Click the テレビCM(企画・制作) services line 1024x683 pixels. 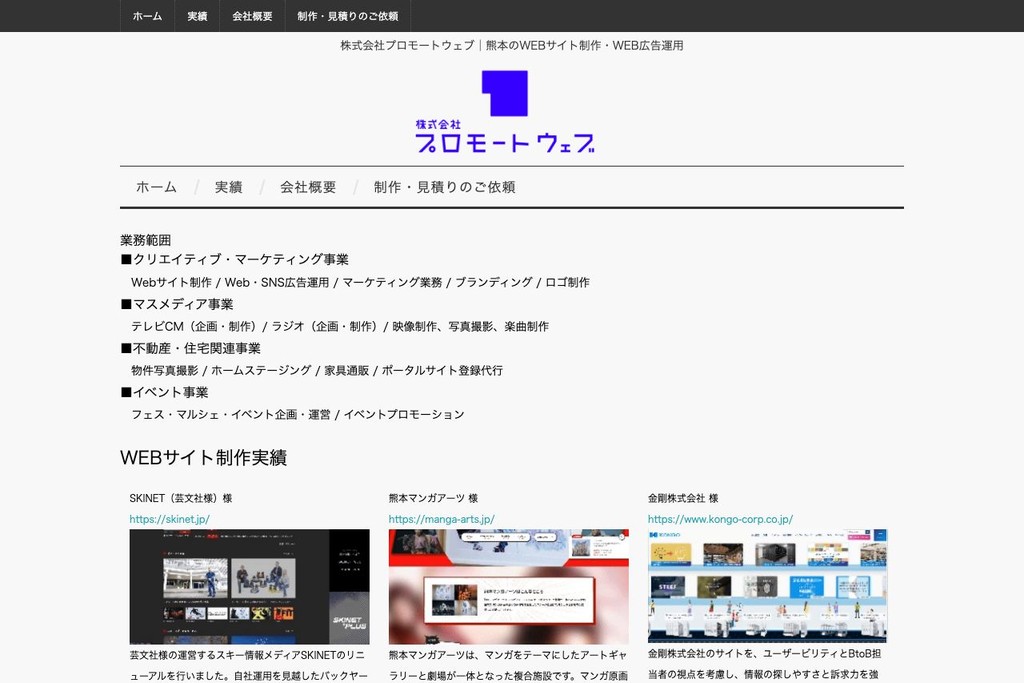(340, 326)
